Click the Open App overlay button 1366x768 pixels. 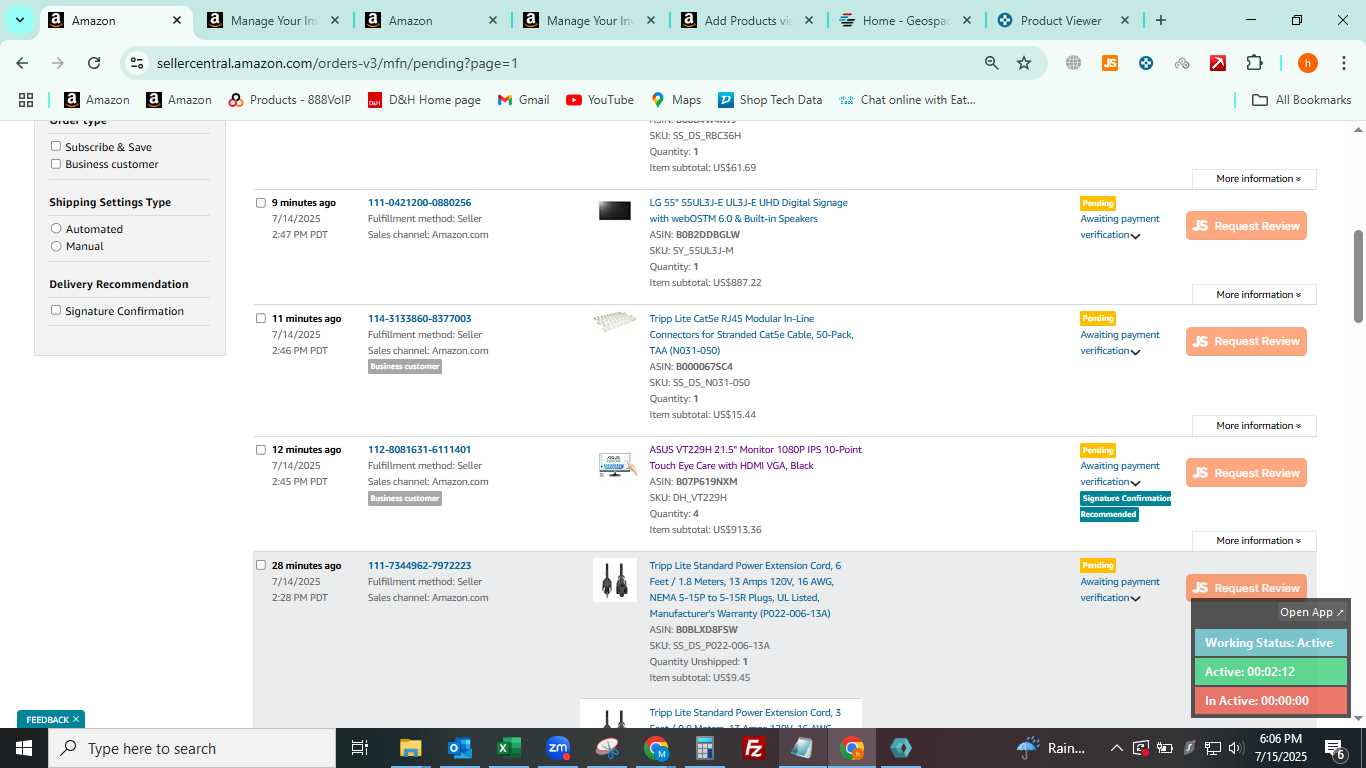1312,612
